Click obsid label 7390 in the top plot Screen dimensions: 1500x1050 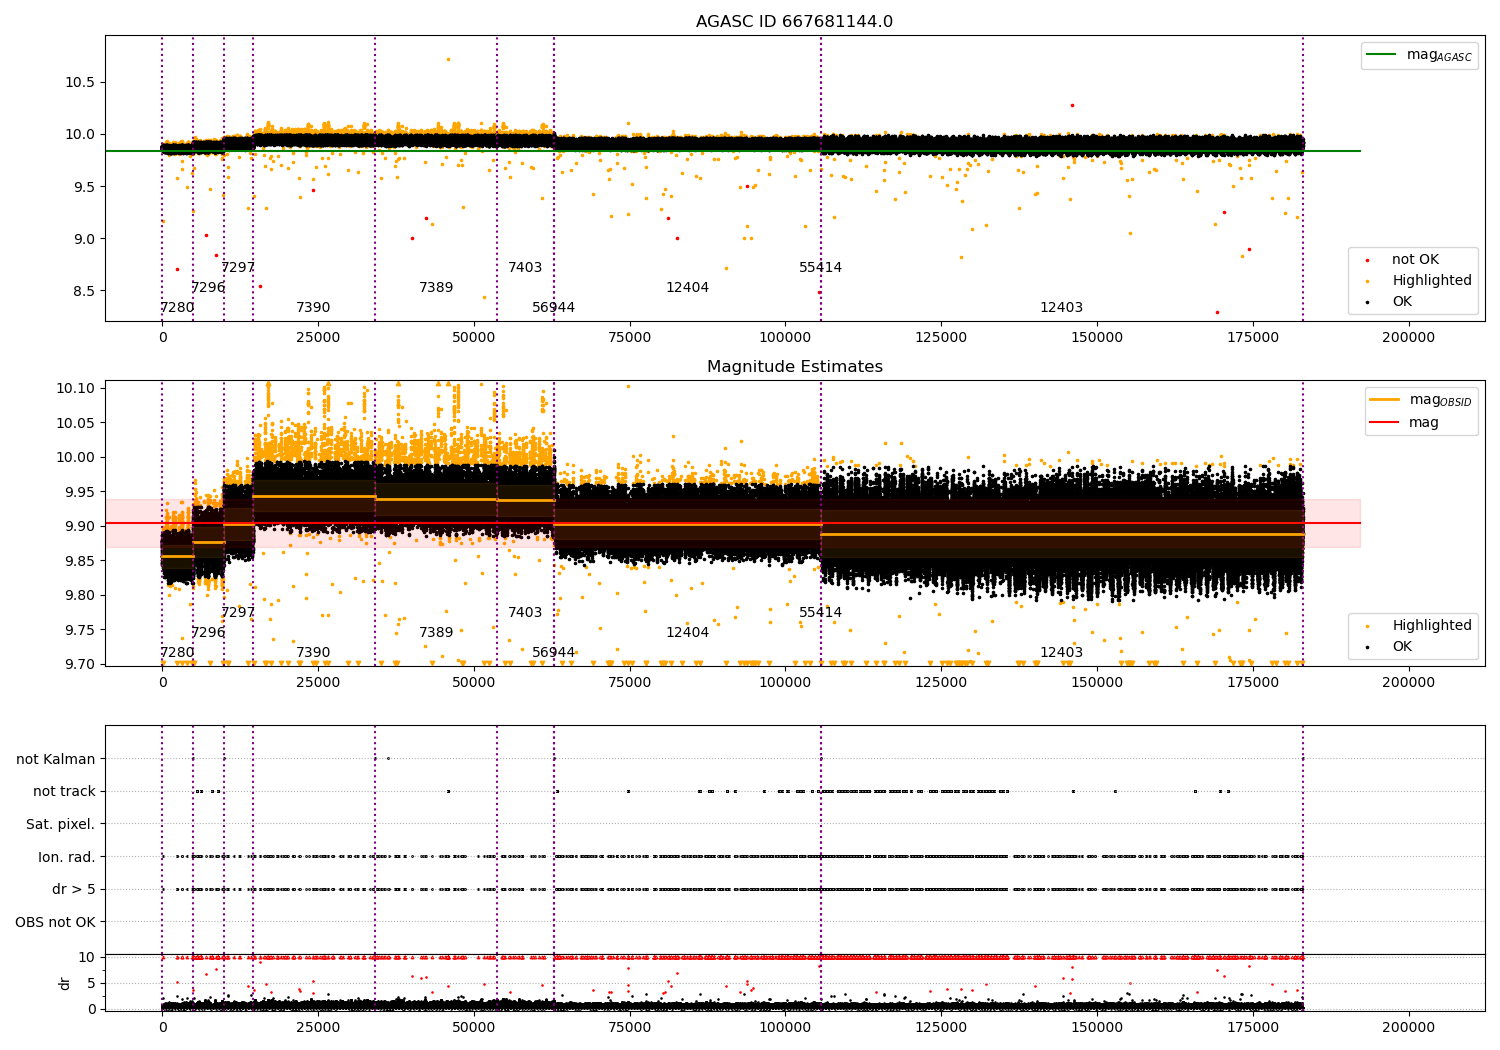coord(313,308)
